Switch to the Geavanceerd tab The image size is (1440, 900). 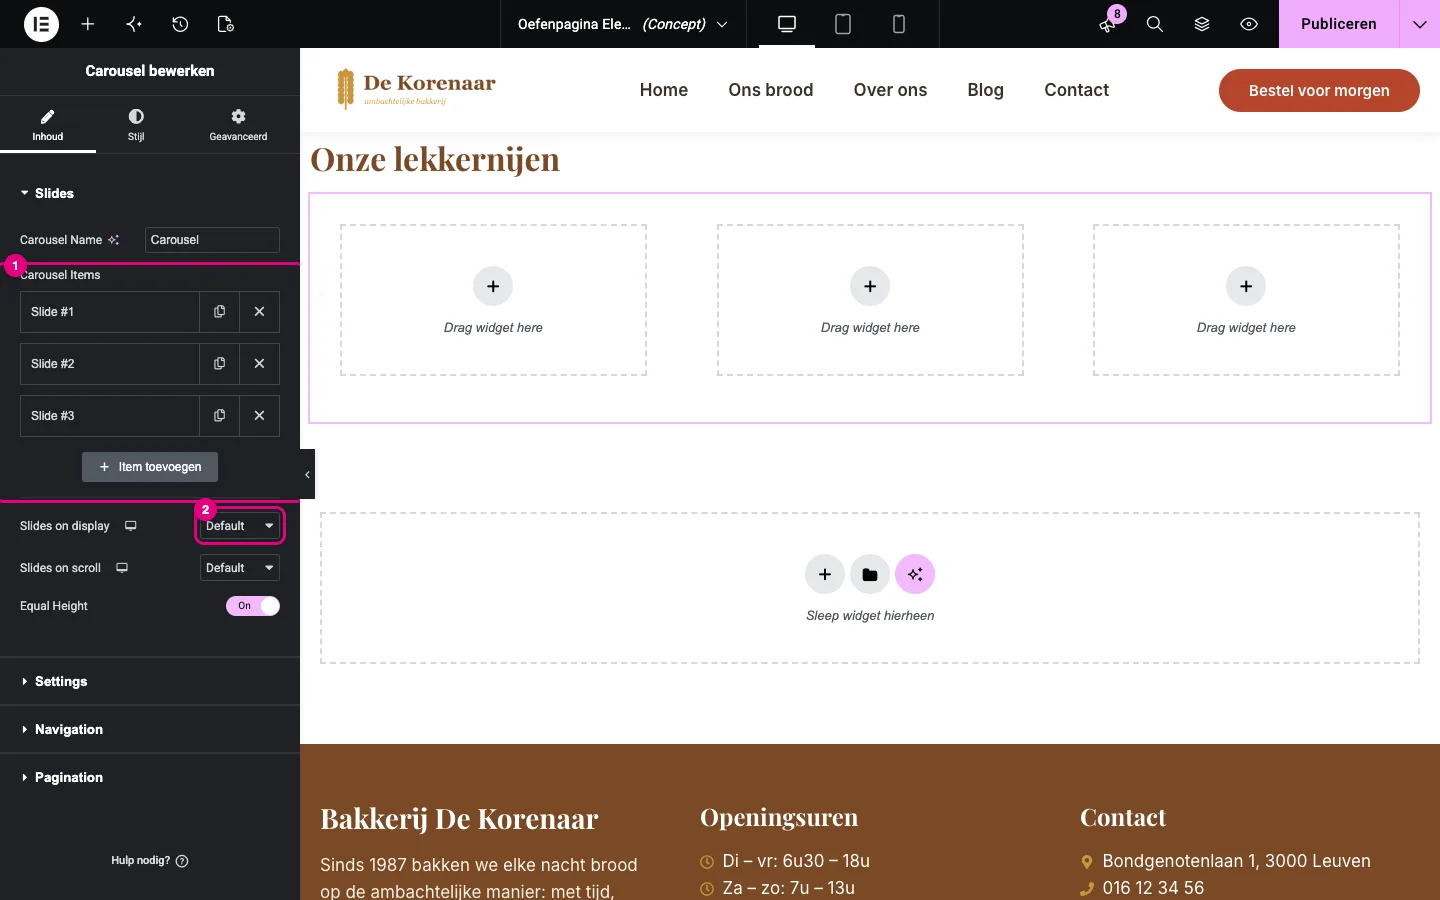[x=238, y=124]
